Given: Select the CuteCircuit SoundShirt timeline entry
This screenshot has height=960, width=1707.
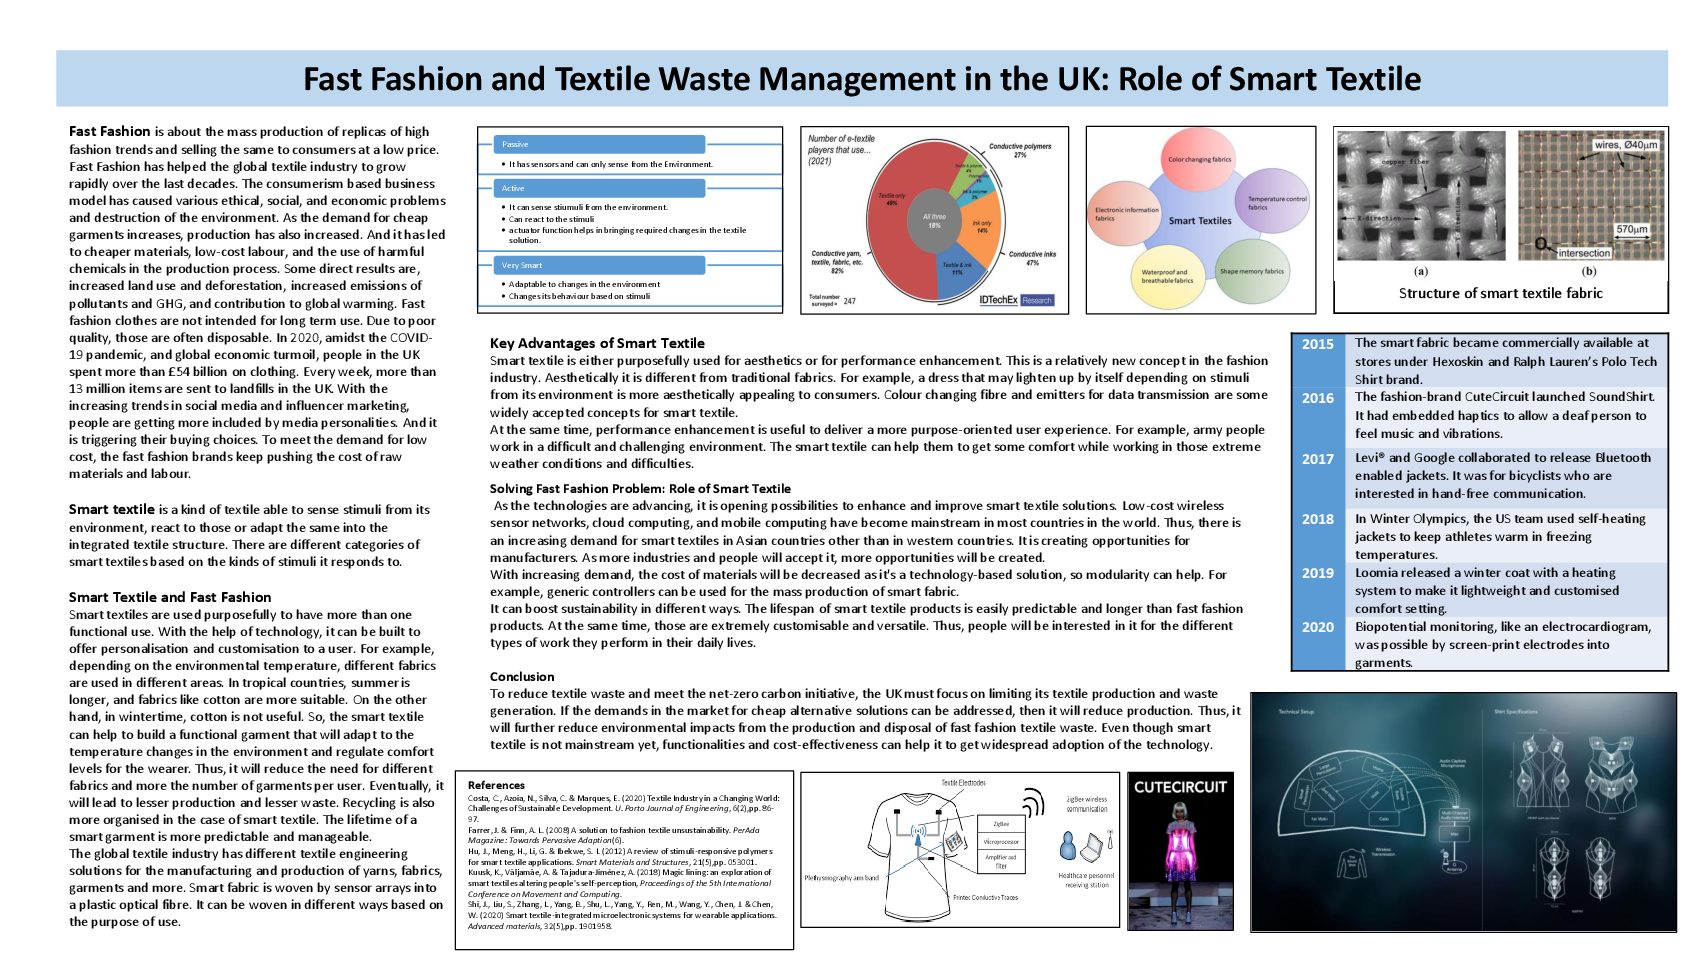Looking at the screenshot, I should point(1506,415).
